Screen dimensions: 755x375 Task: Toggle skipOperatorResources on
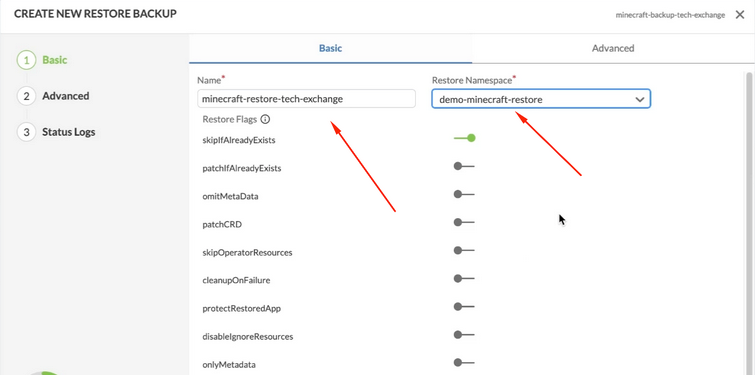click(464, 250)
